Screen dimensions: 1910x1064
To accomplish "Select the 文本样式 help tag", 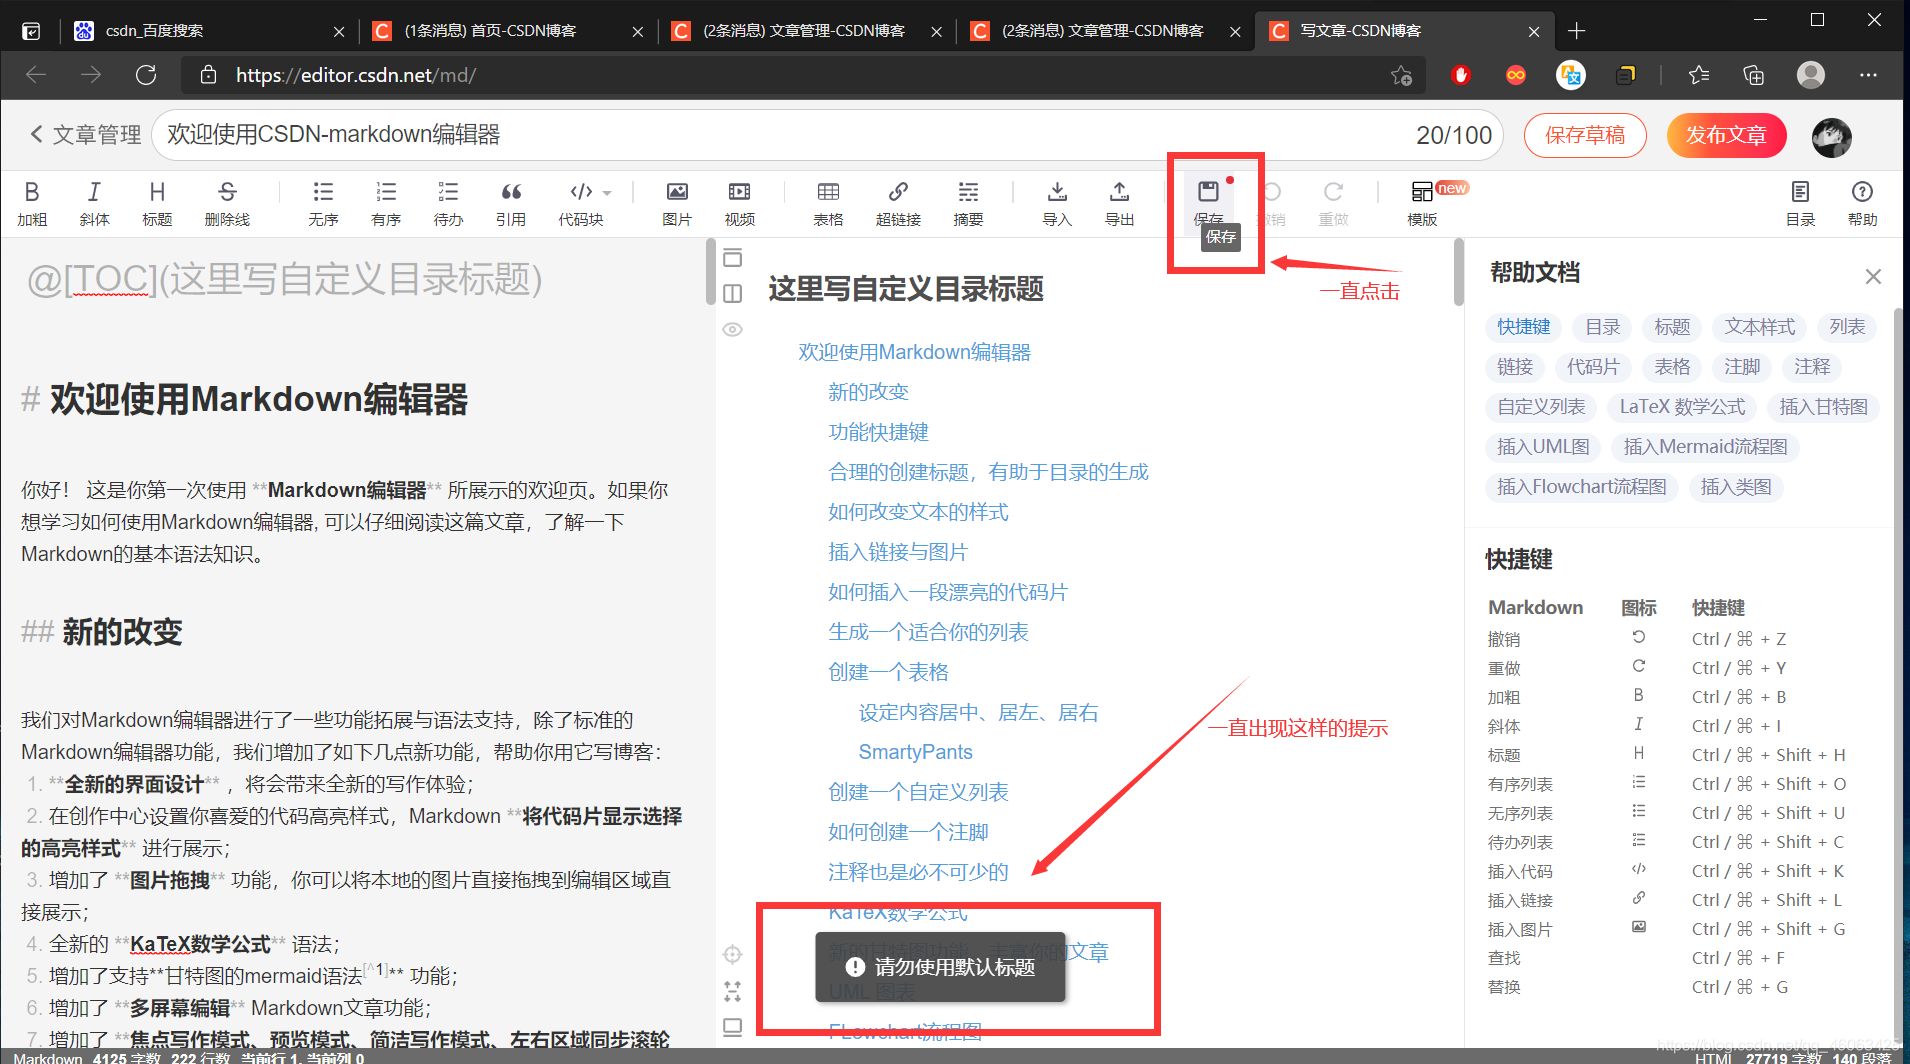I will click(x=1760, y=327).
